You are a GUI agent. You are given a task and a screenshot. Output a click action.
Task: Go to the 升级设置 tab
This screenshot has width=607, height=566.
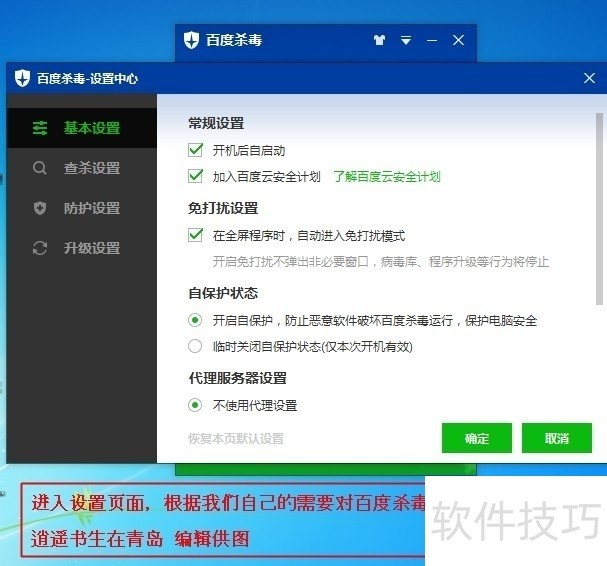pos(82,248)
